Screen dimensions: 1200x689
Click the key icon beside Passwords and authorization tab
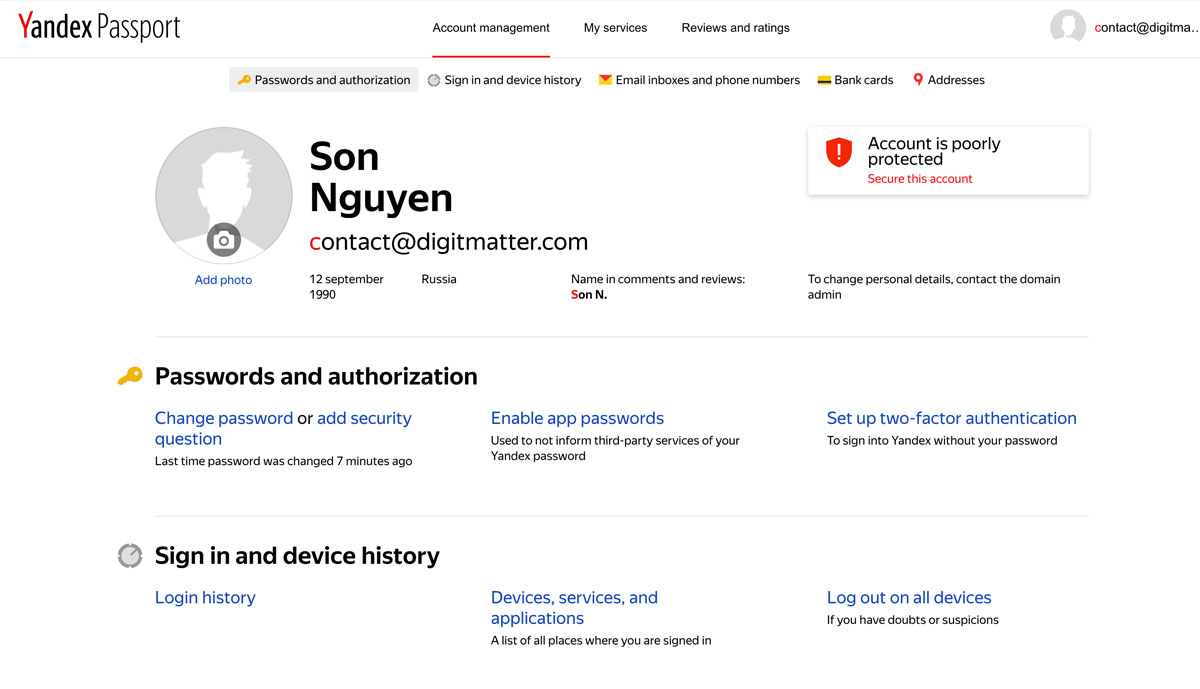coord(244,80)
